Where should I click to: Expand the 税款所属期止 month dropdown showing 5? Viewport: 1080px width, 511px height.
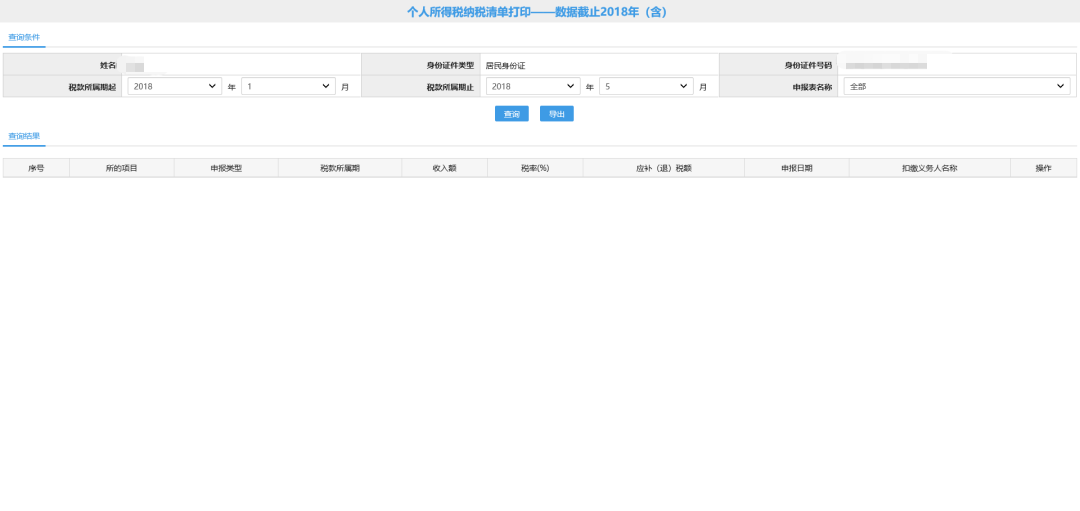(646, 87)
